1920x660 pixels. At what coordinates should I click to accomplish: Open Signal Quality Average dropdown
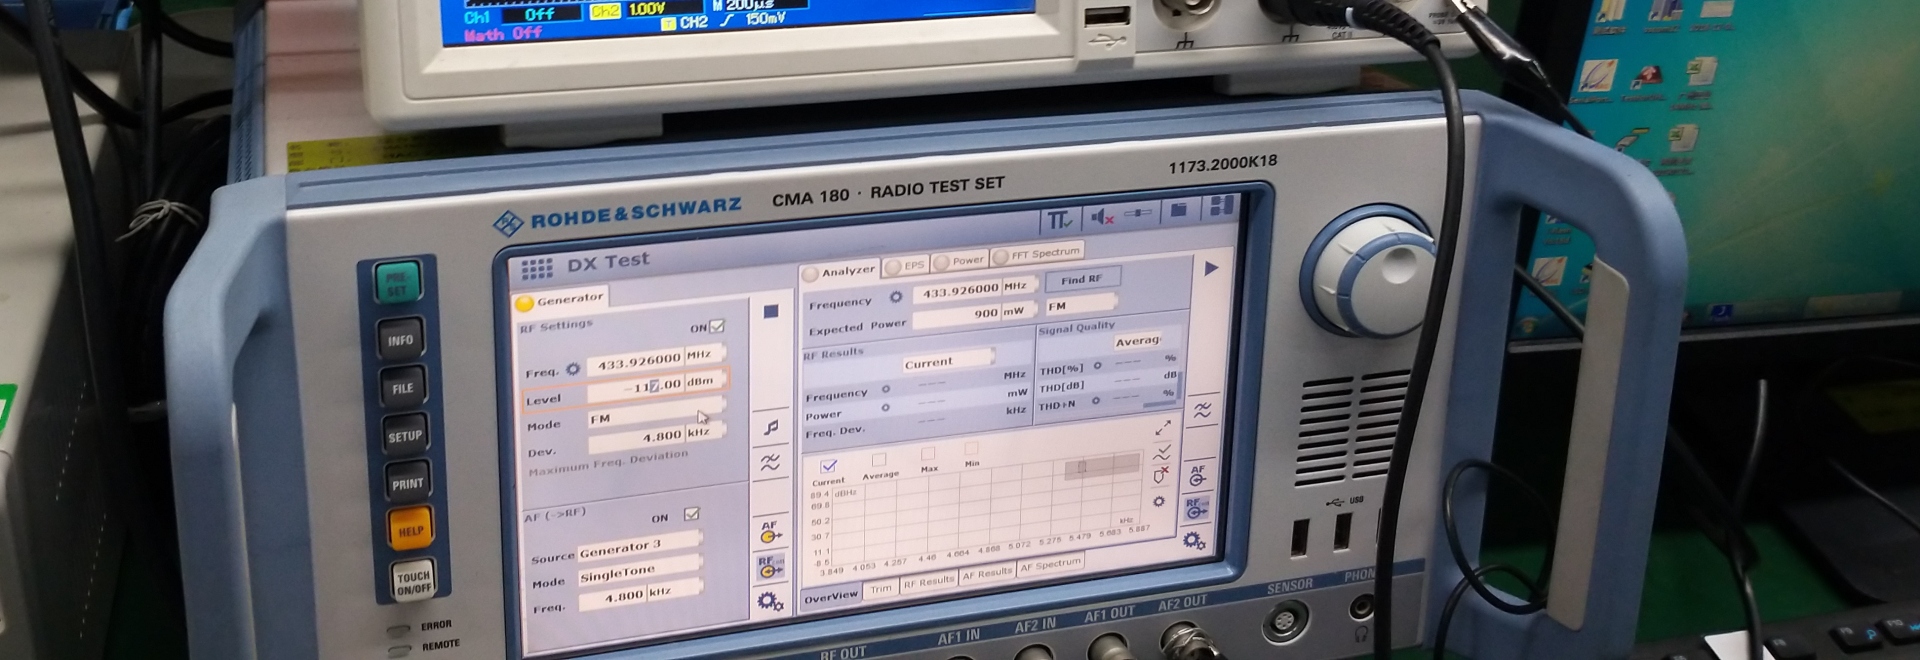coord(1138,340)
